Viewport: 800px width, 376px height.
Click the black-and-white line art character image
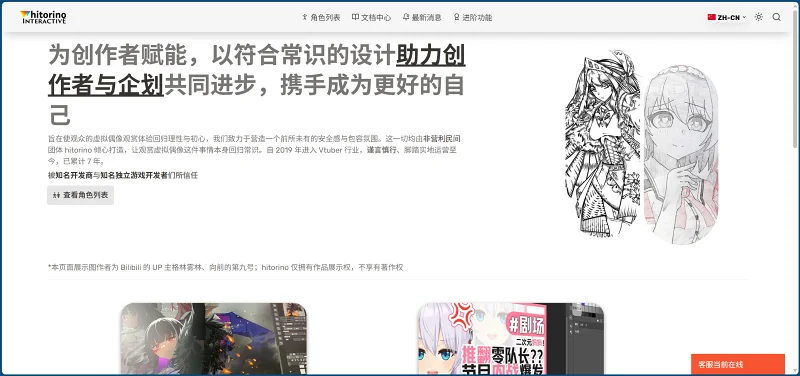(x=603, y=143)
